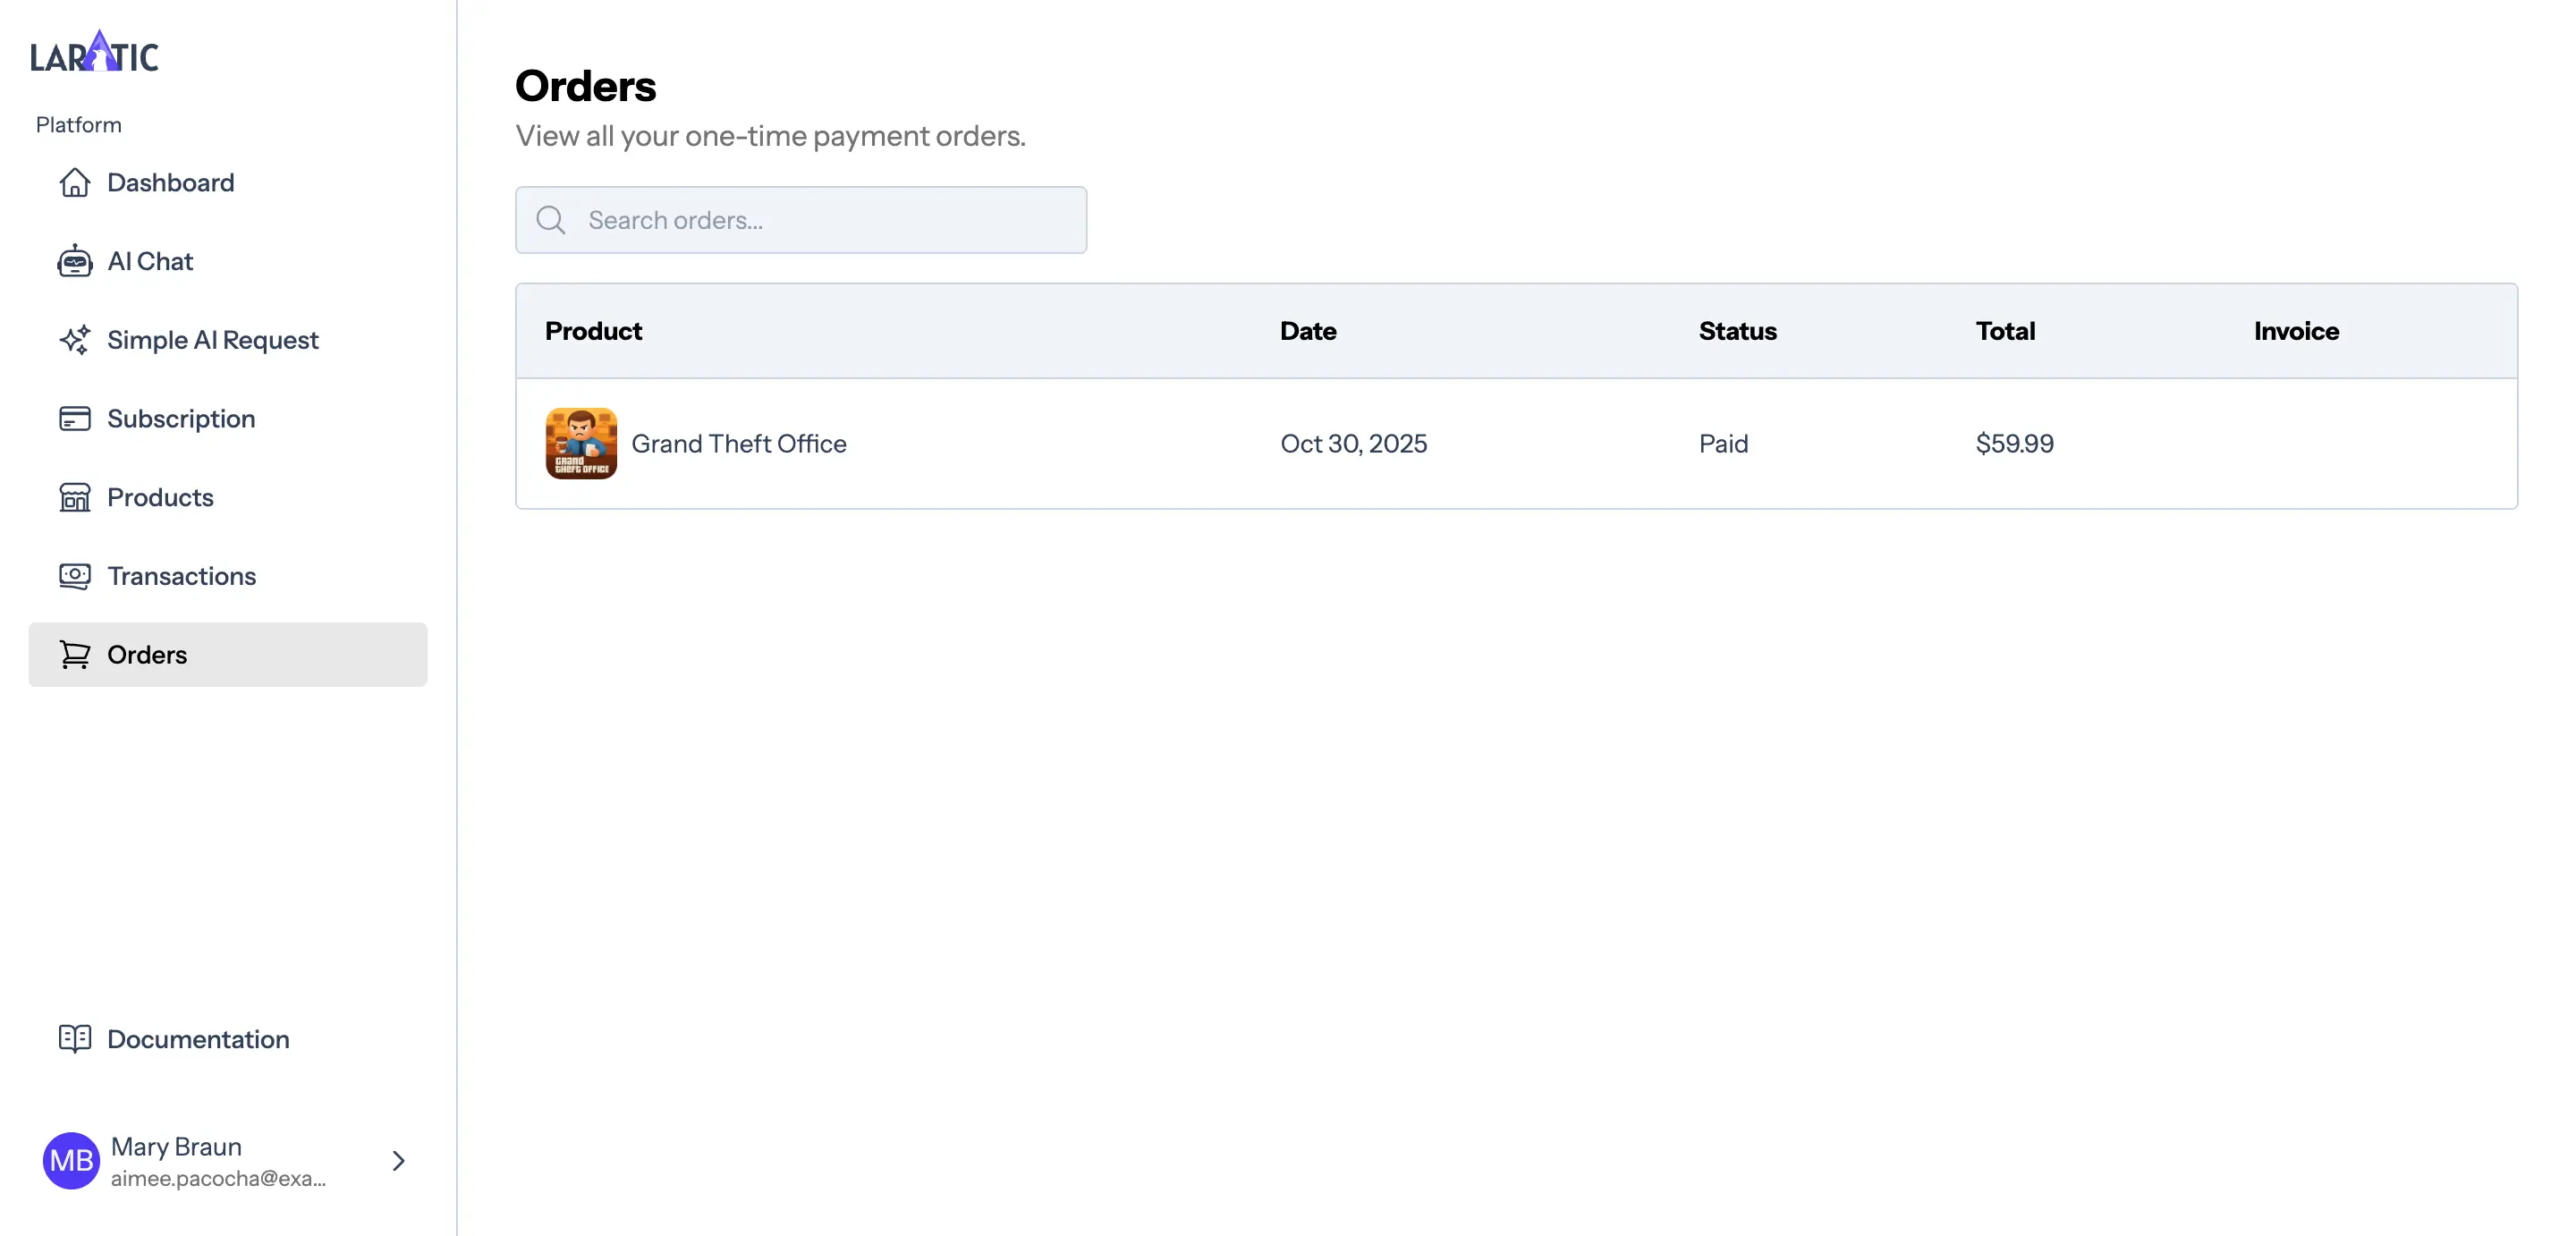Click the AI Chat robot icon
Viewport: 2576px width, 1236px height.
point(74,261)
